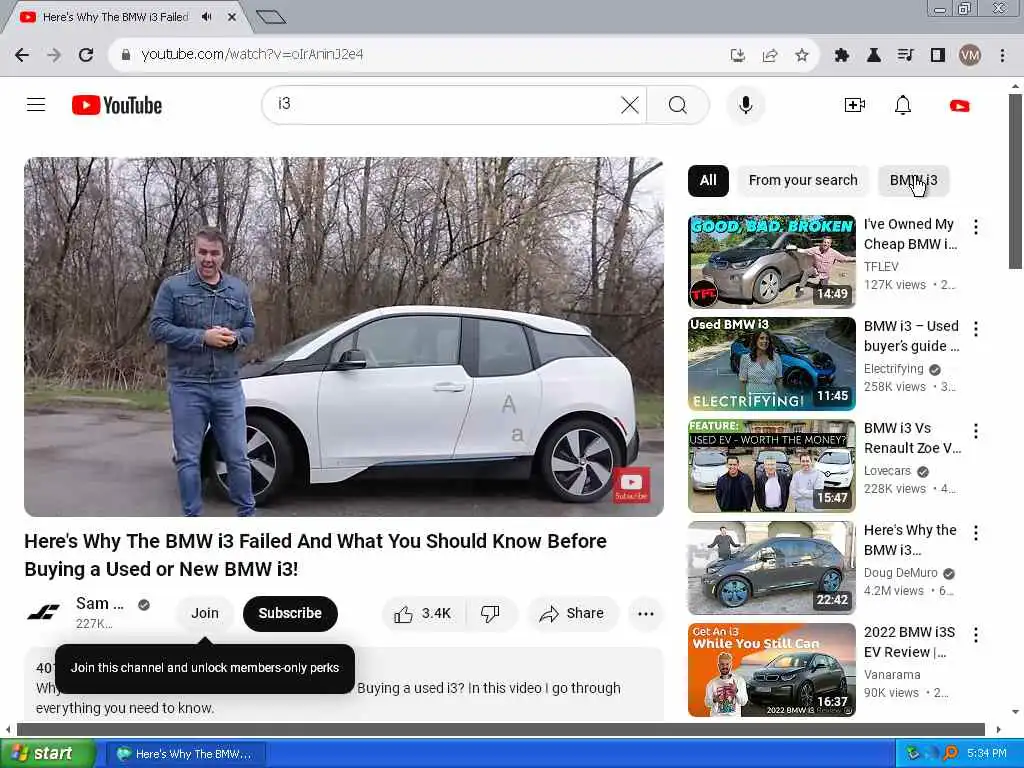Viewport: 1024px width, 768px height.
Task: Click taskbar item Here's Why The BMW
Action: click(185, 754)
